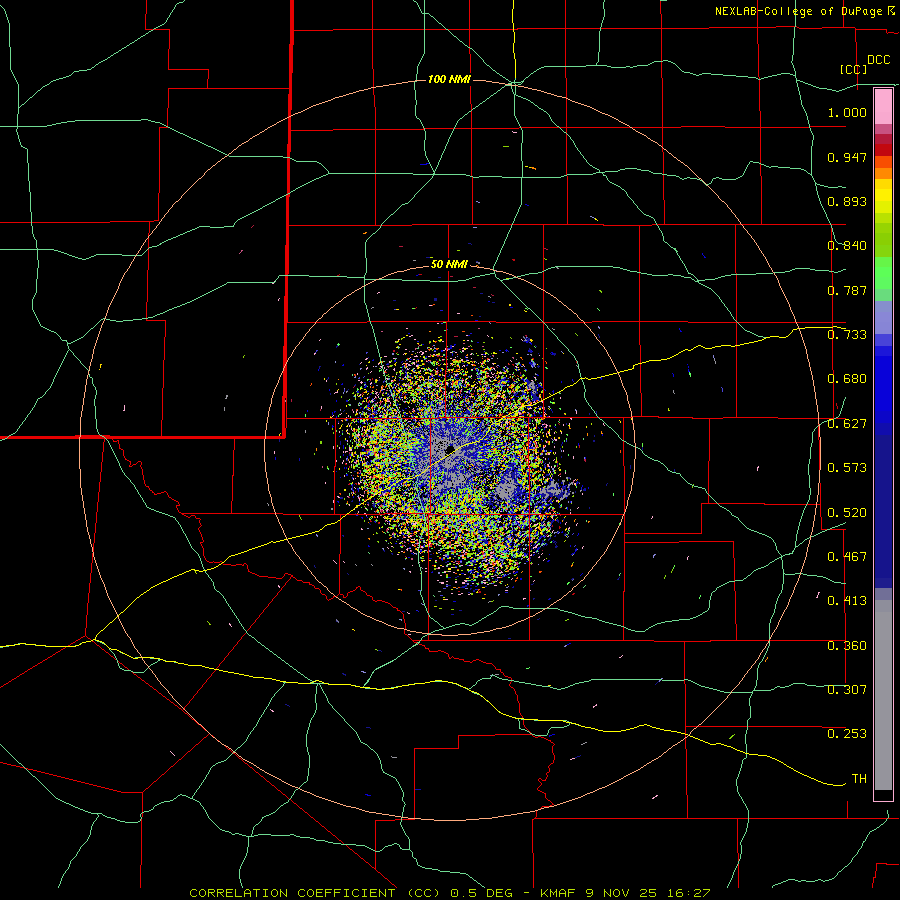Select the 0.520 scale value
This screenshot has width=900, height=900.
tap(847, 513)
